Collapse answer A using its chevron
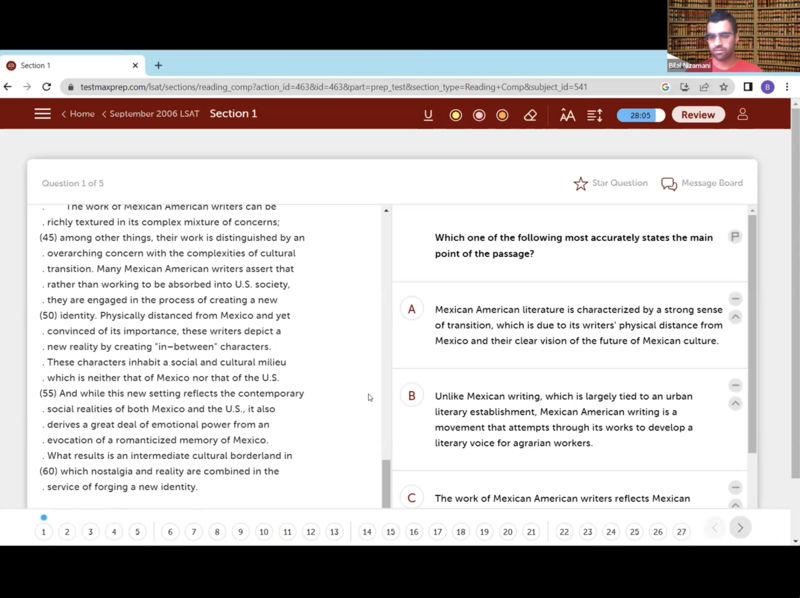 [735, 317]
